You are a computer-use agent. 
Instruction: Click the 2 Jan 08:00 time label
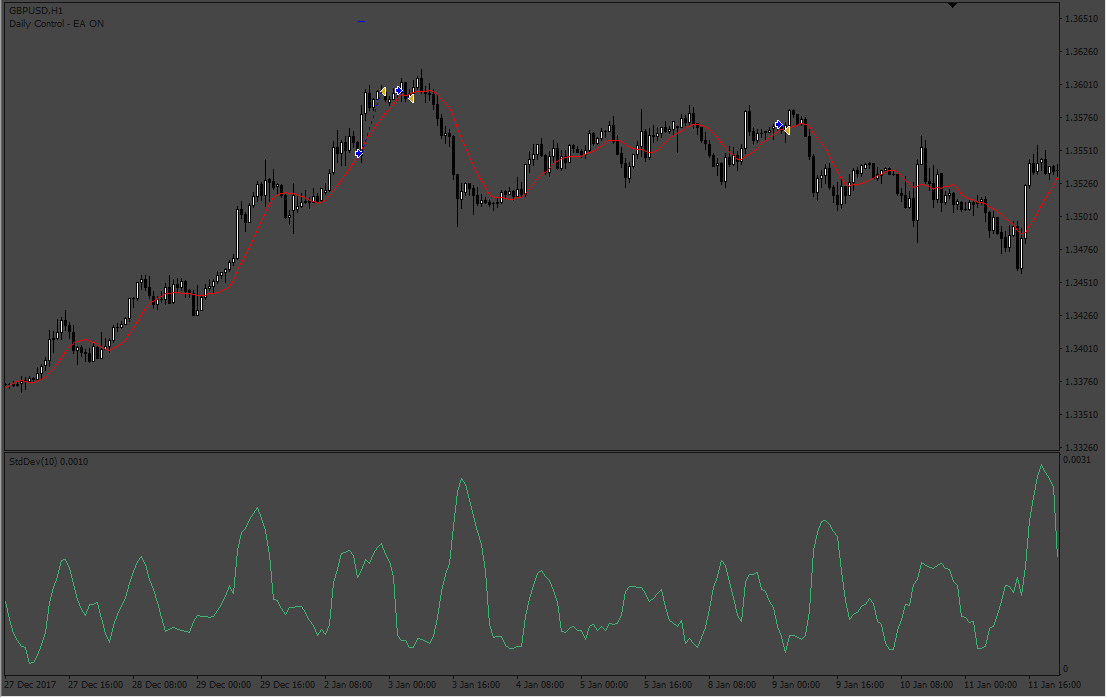tap(348, 685)
